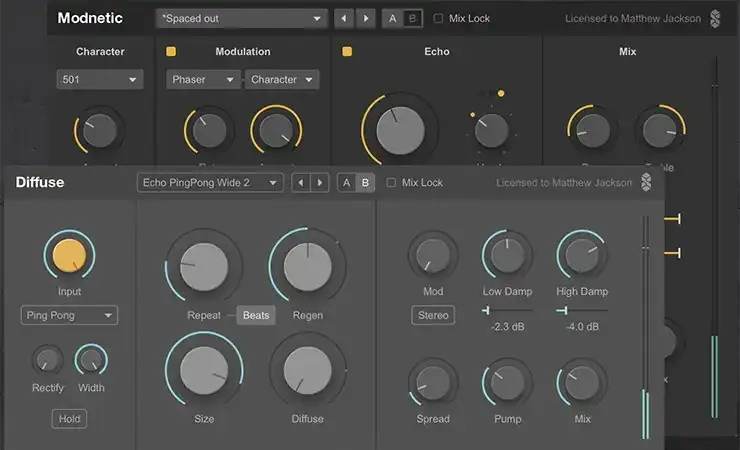Open the Phaser modulation type dropdown
The width and height of the screenshot is (740, 450).
click(x=203, y=79)
